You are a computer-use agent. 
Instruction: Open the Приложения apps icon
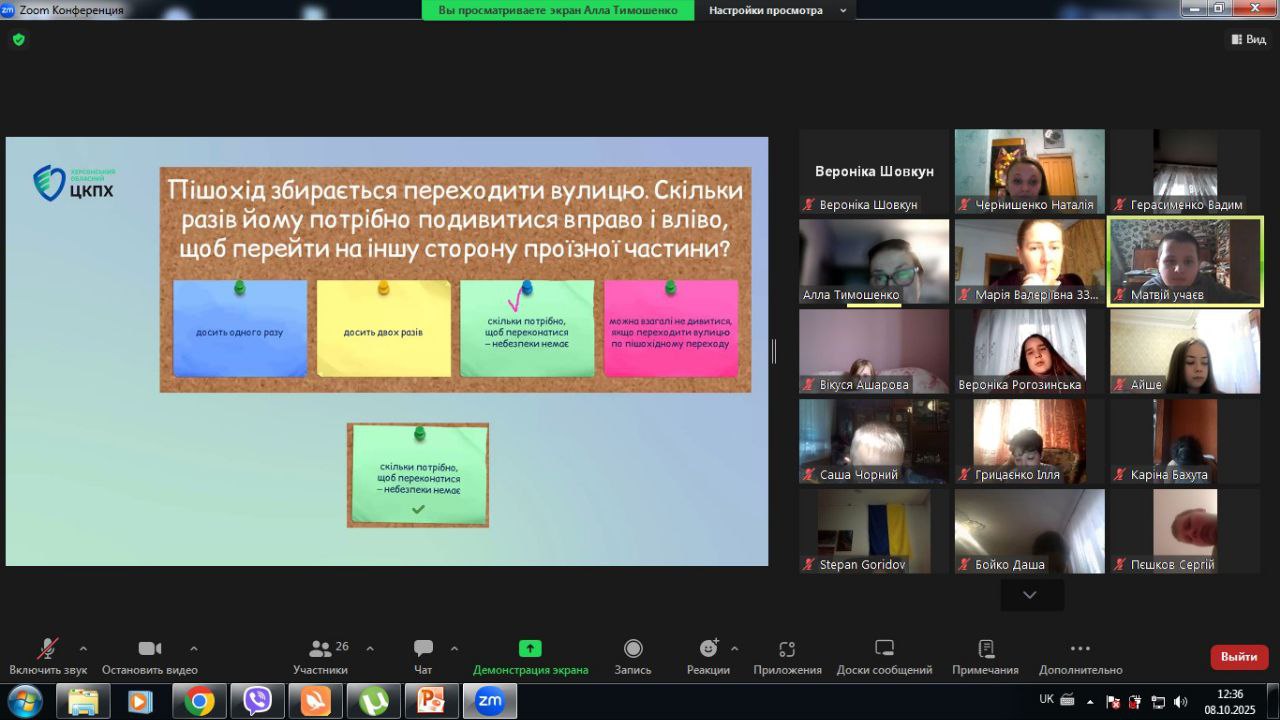coord(787,649)
